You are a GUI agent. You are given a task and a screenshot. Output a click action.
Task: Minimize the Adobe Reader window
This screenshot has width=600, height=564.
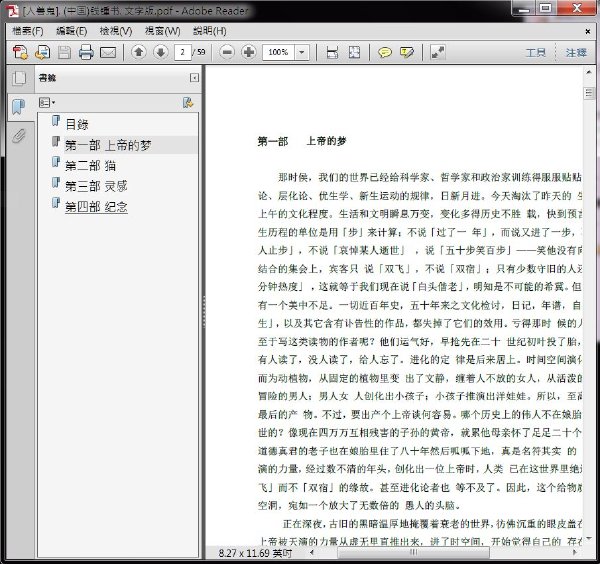pyautogui.click(x=523, y=8)
